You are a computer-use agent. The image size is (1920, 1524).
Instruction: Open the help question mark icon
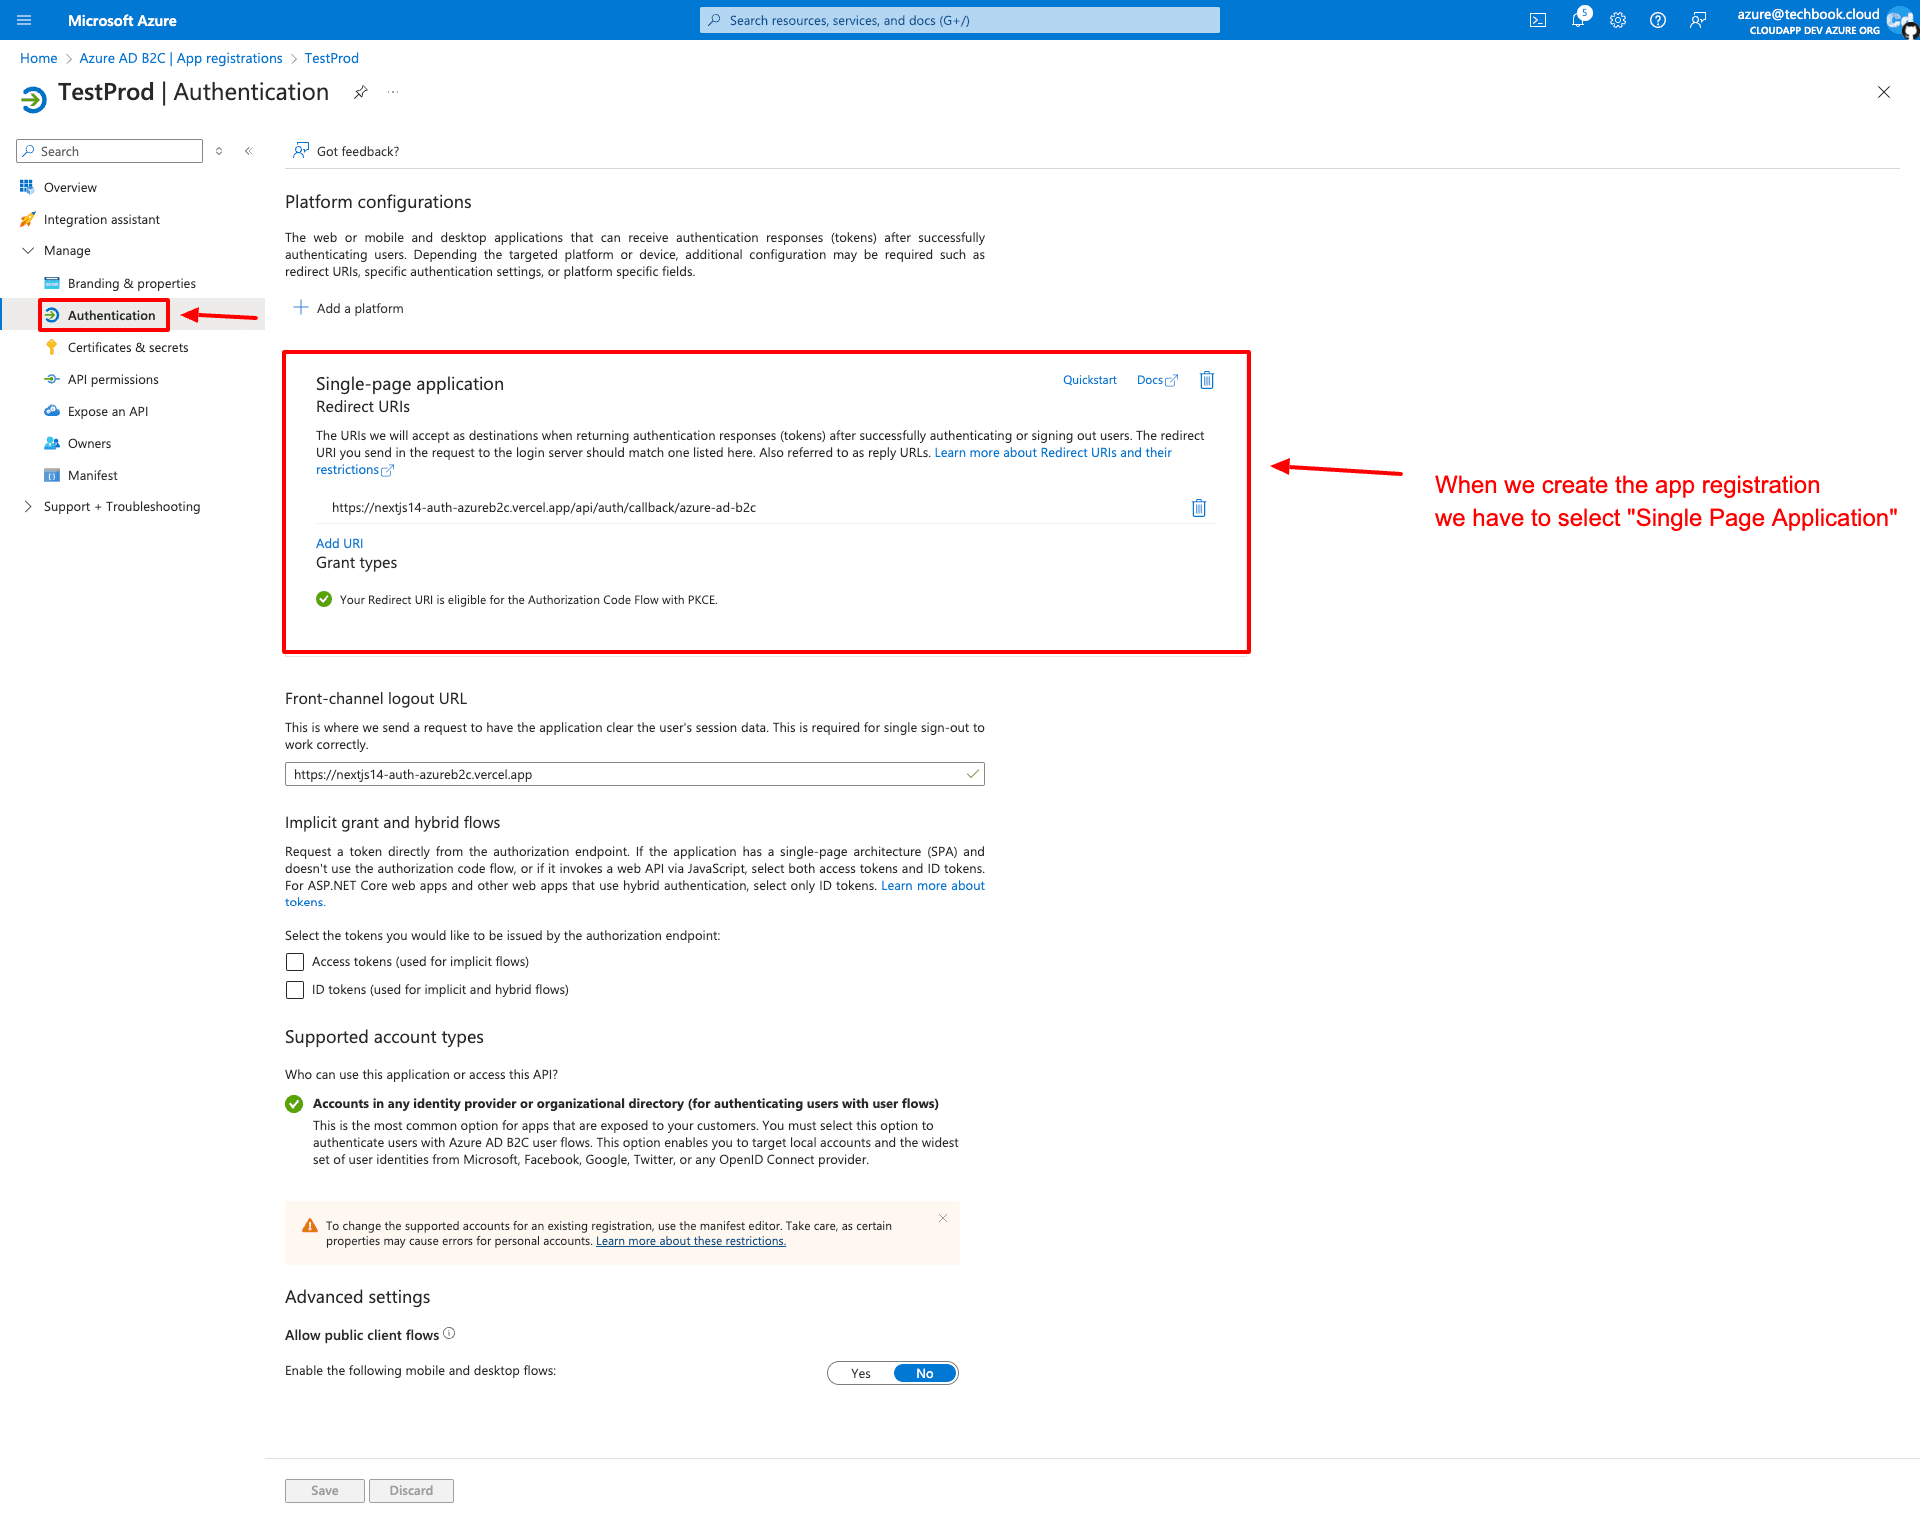pos(1658,20)
